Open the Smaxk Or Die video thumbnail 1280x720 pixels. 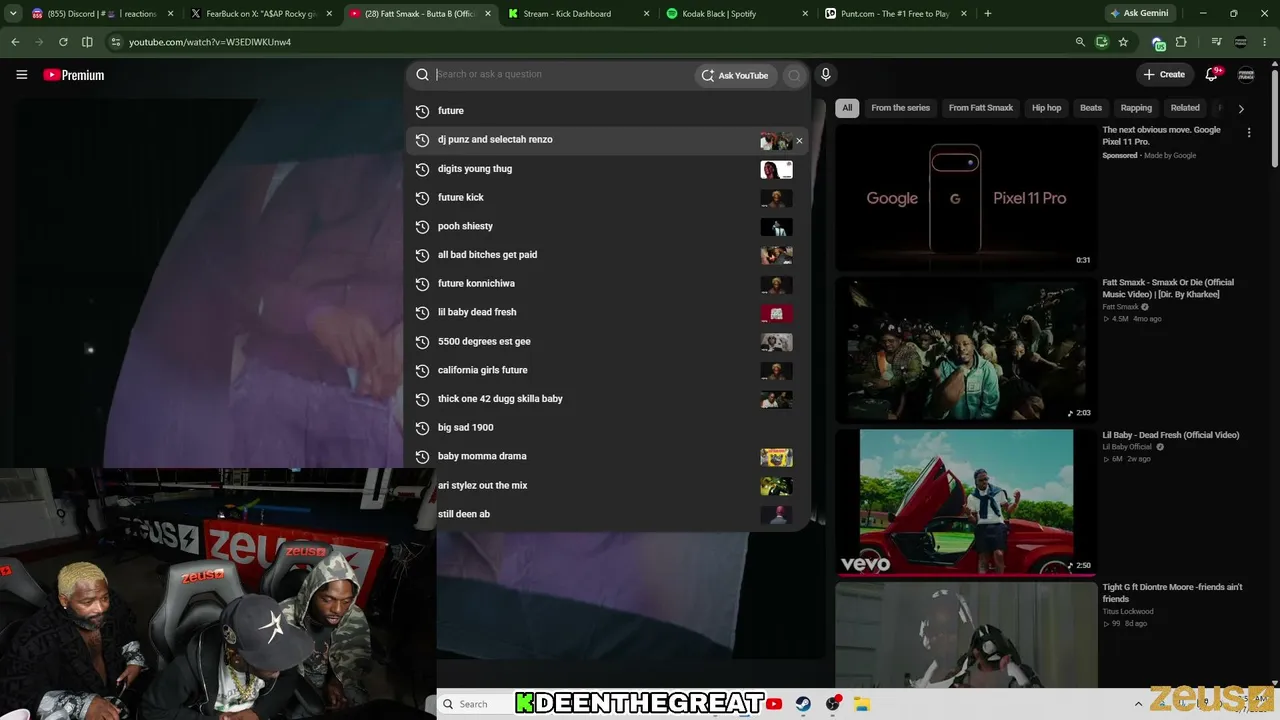point(965,349)
